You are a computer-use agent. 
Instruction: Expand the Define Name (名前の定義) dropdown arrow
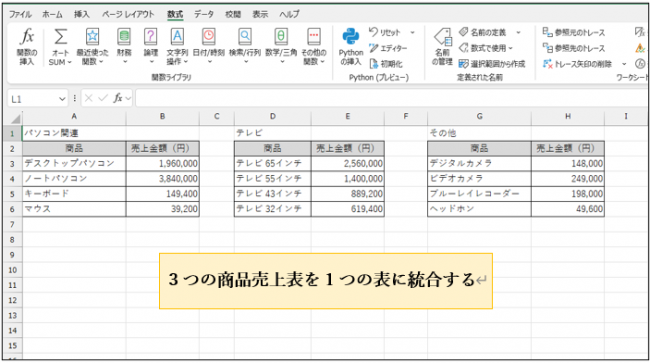[x=518, y=32]
